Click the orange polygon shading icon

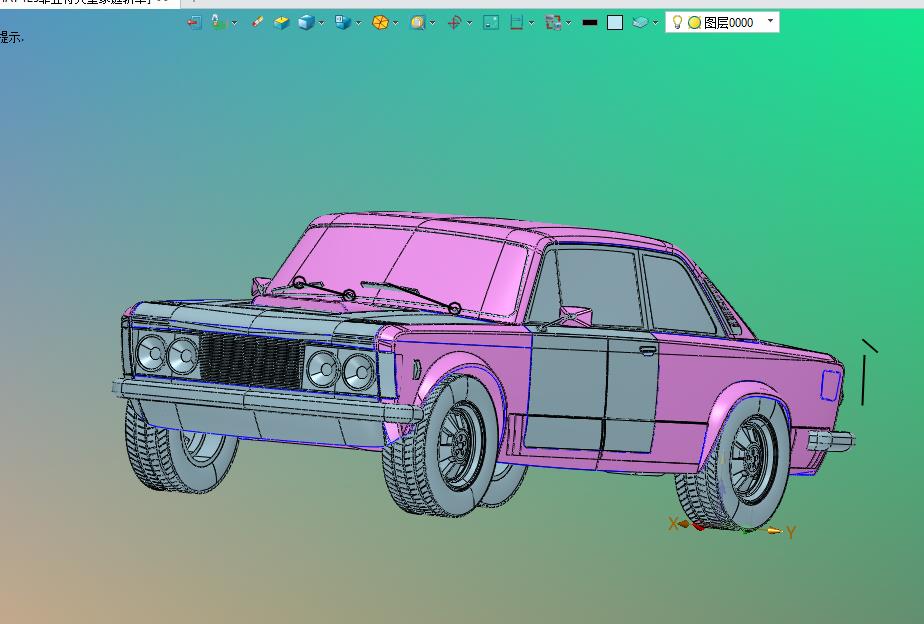(x=381, y=22)
